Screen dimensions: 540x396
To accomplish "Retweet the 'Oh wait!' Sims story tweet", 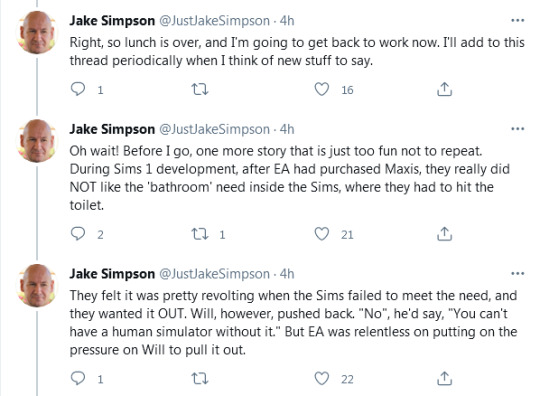I will pos(200,234).
